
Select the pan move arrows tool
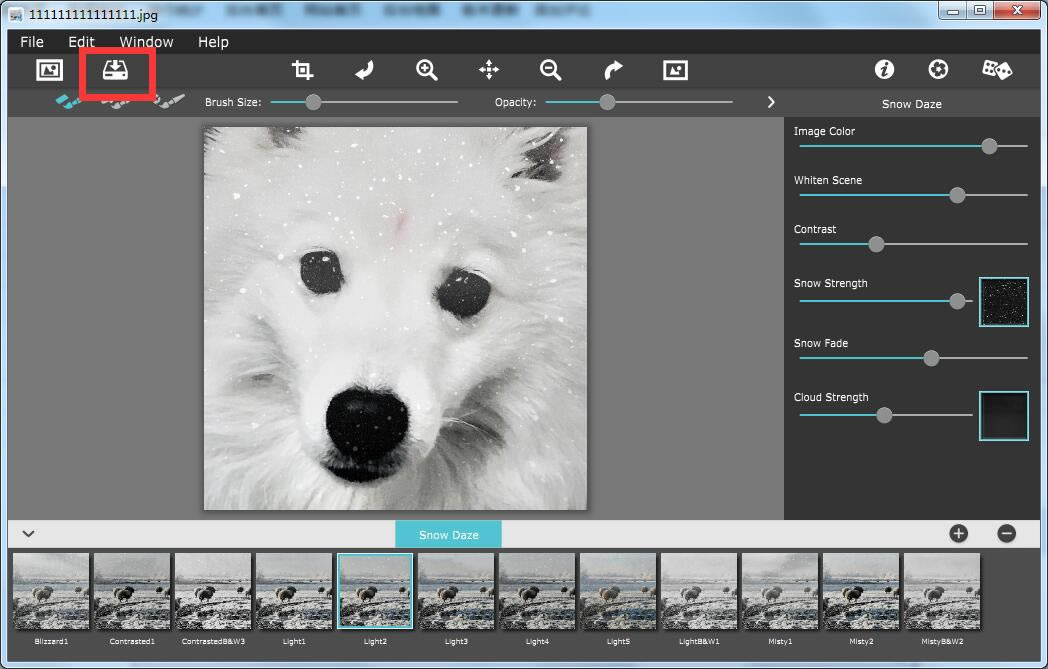coord(489,70)
